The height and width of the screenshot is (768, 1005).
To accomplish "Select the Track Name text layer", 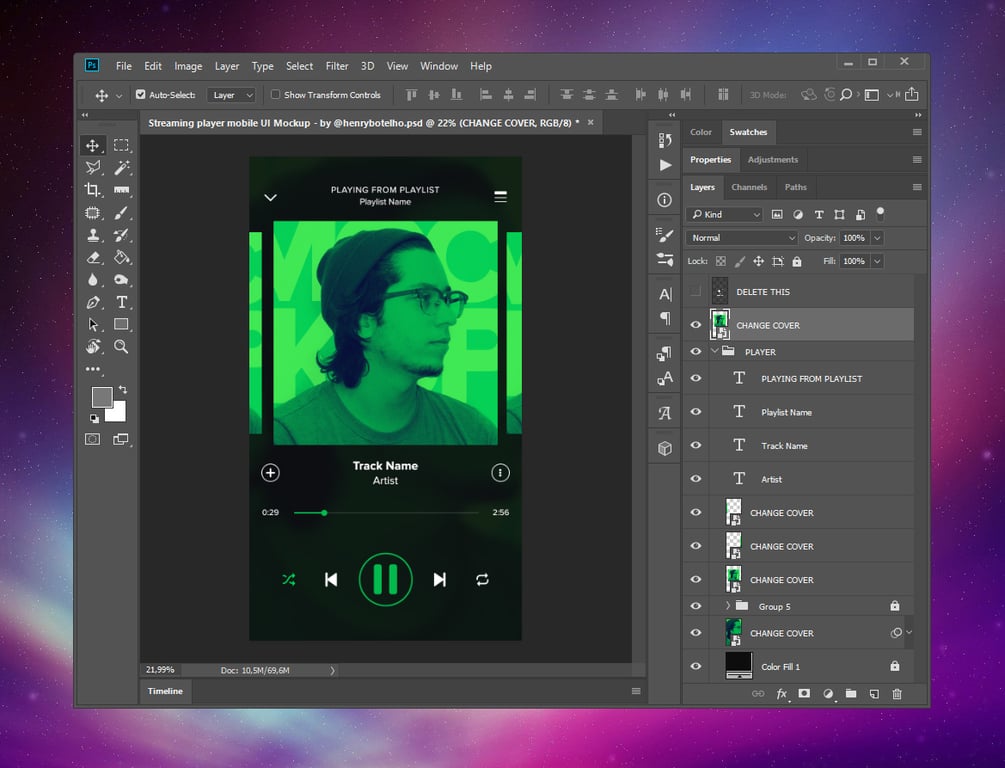I will (784, 446).
